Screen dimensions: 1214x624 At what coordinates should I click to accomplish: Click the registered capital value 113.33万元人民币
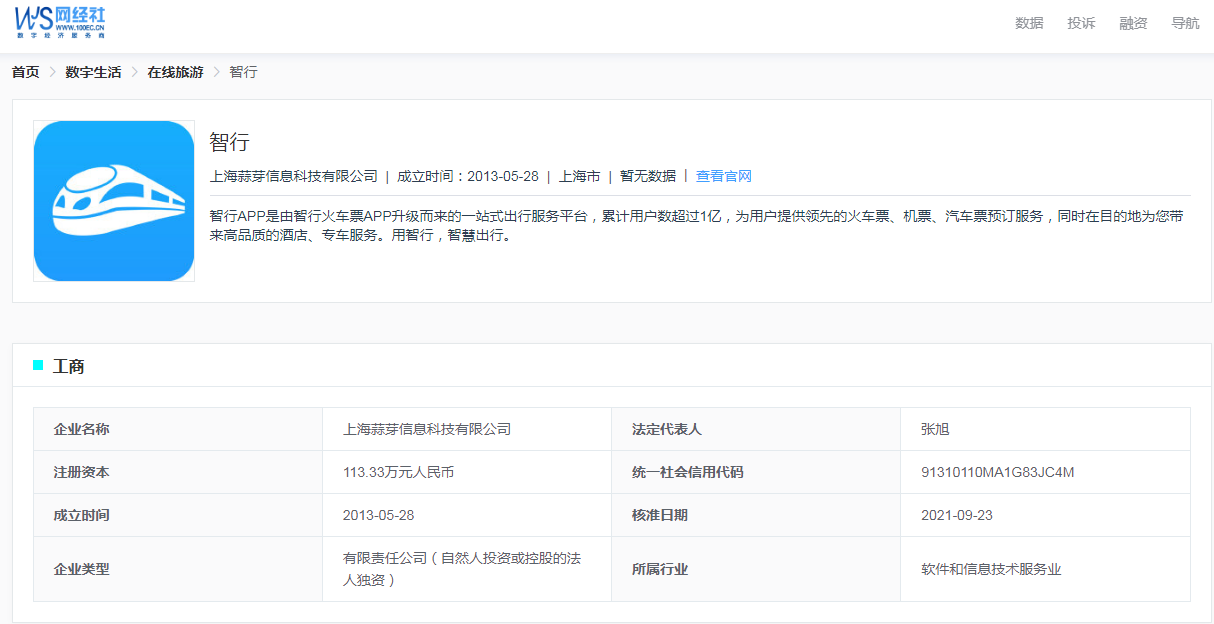pos(398,472)
